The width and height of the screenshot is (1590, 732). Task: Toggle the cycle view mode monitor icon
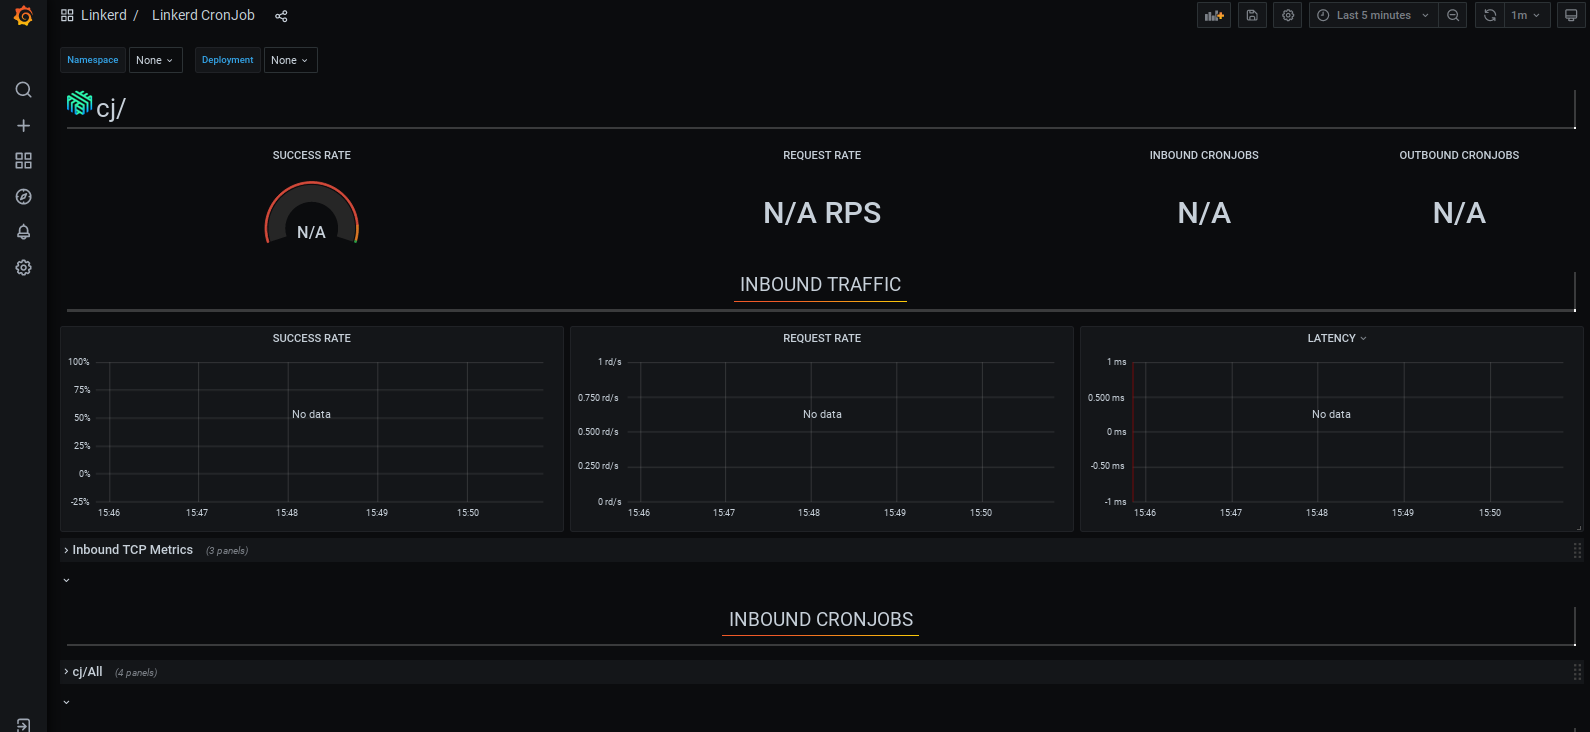pyautogui.click(x=1571, y=15)
